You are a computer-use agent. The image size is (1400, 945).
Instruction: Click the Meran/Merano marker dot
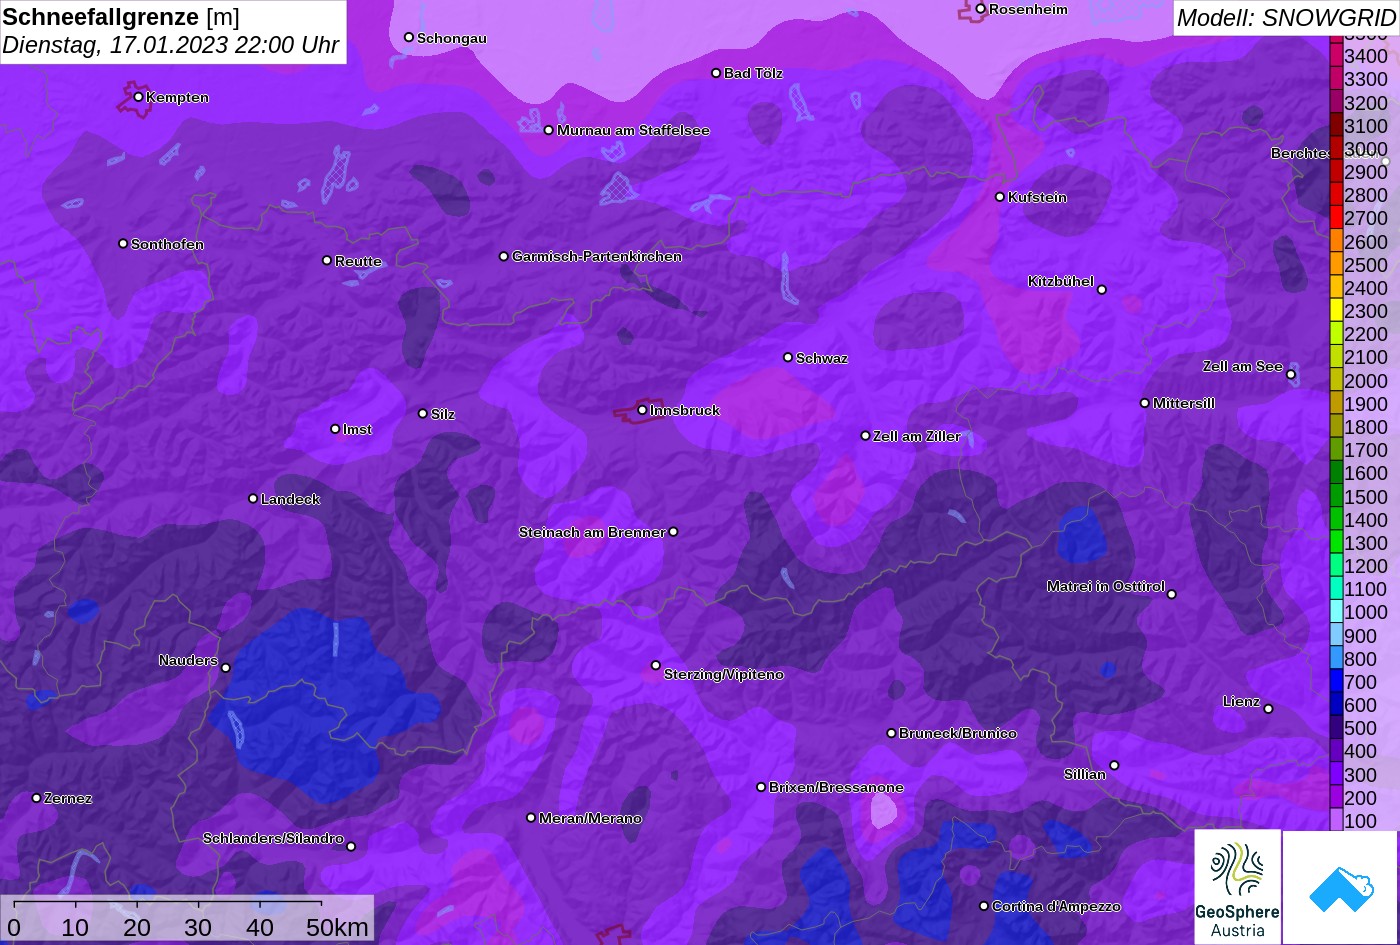[x=531, y=818]
